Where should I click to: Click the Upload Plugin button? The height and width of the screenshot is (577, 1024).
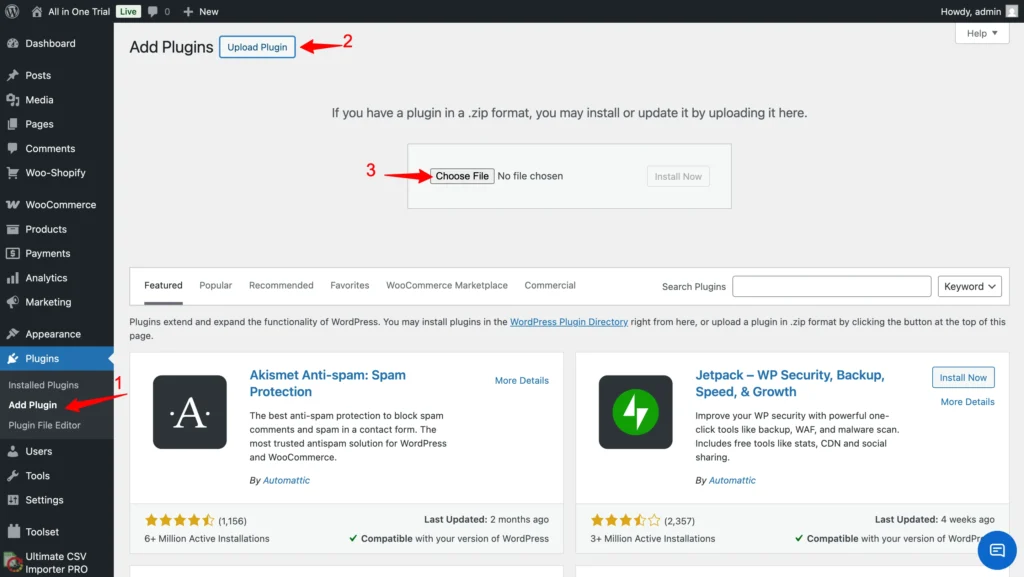(257, 47)
